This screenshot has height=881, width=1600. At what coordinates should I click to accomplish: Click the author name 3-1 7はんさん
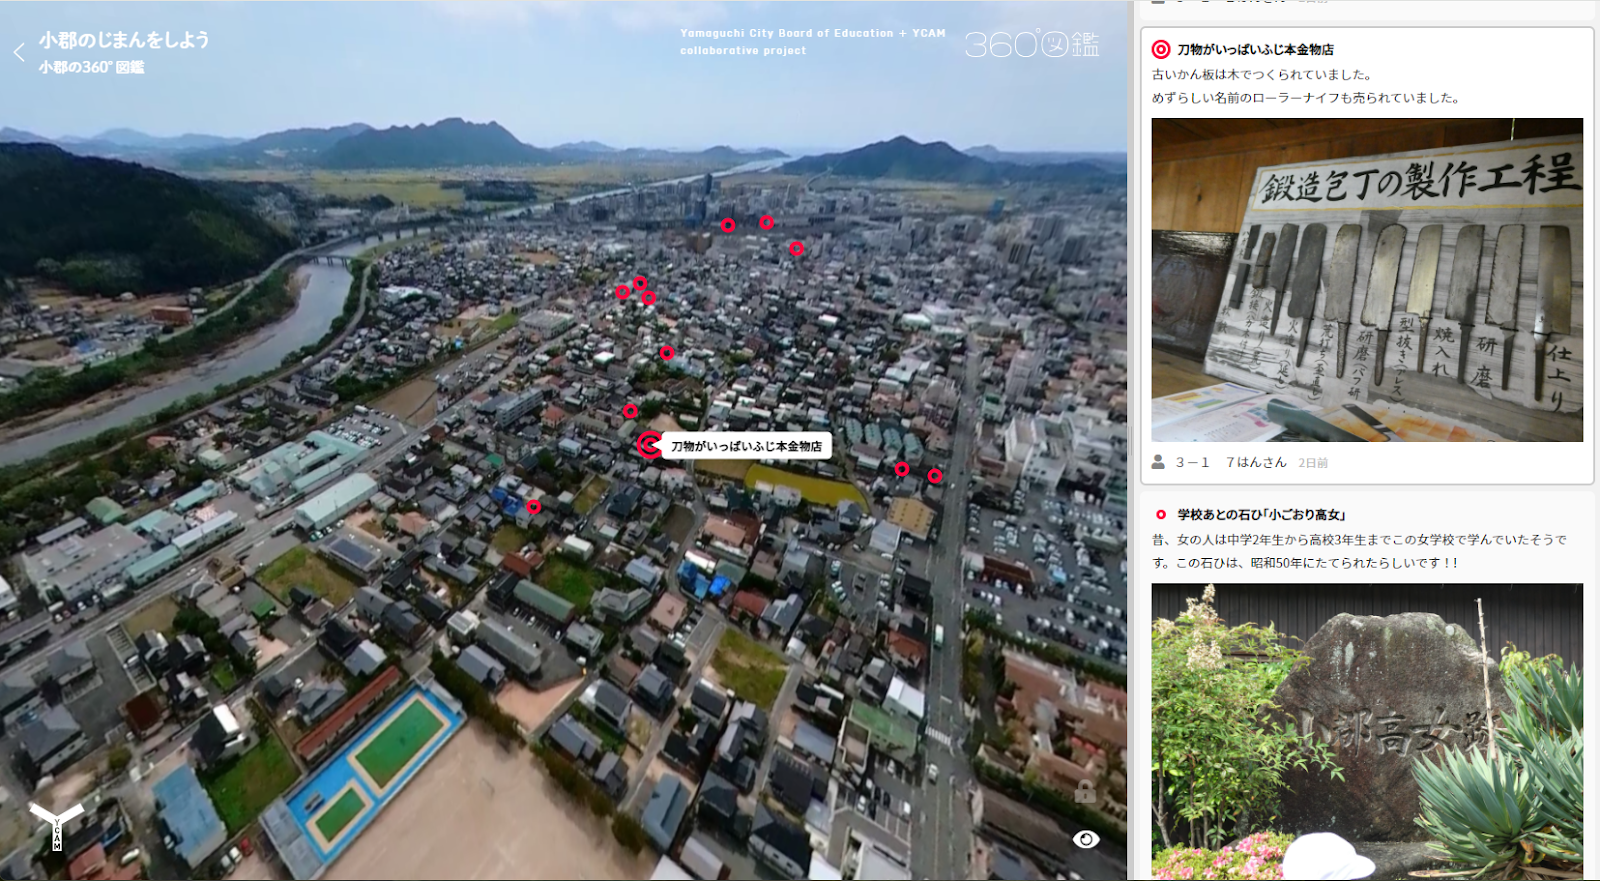tap(1231, 462)
